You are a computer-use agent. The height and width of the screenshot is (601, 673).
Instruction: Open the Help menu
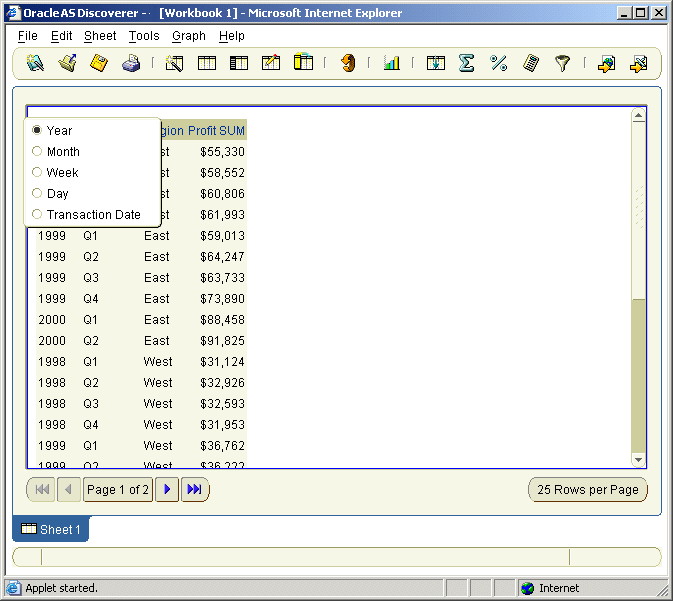point(232,36)
